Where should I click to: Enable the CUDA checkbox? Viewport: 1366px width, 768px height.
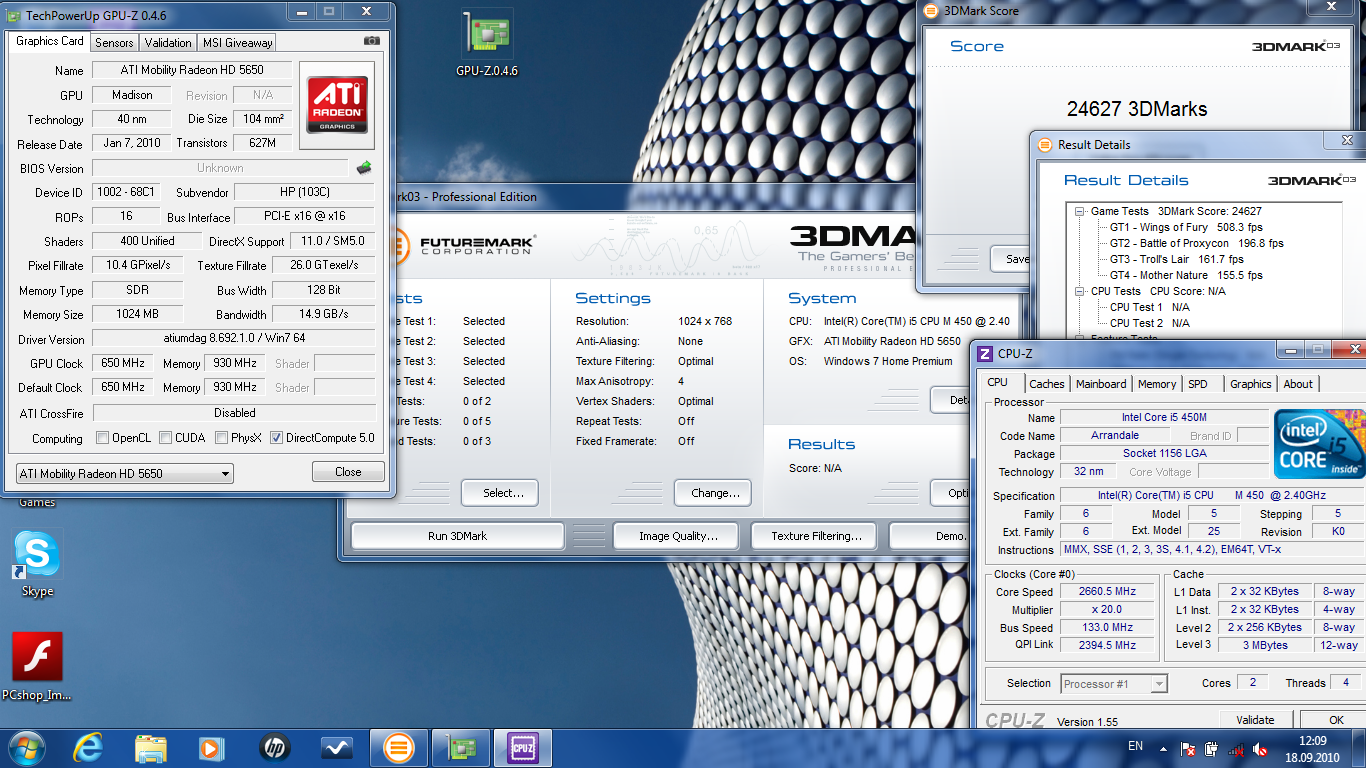[165, 438]
